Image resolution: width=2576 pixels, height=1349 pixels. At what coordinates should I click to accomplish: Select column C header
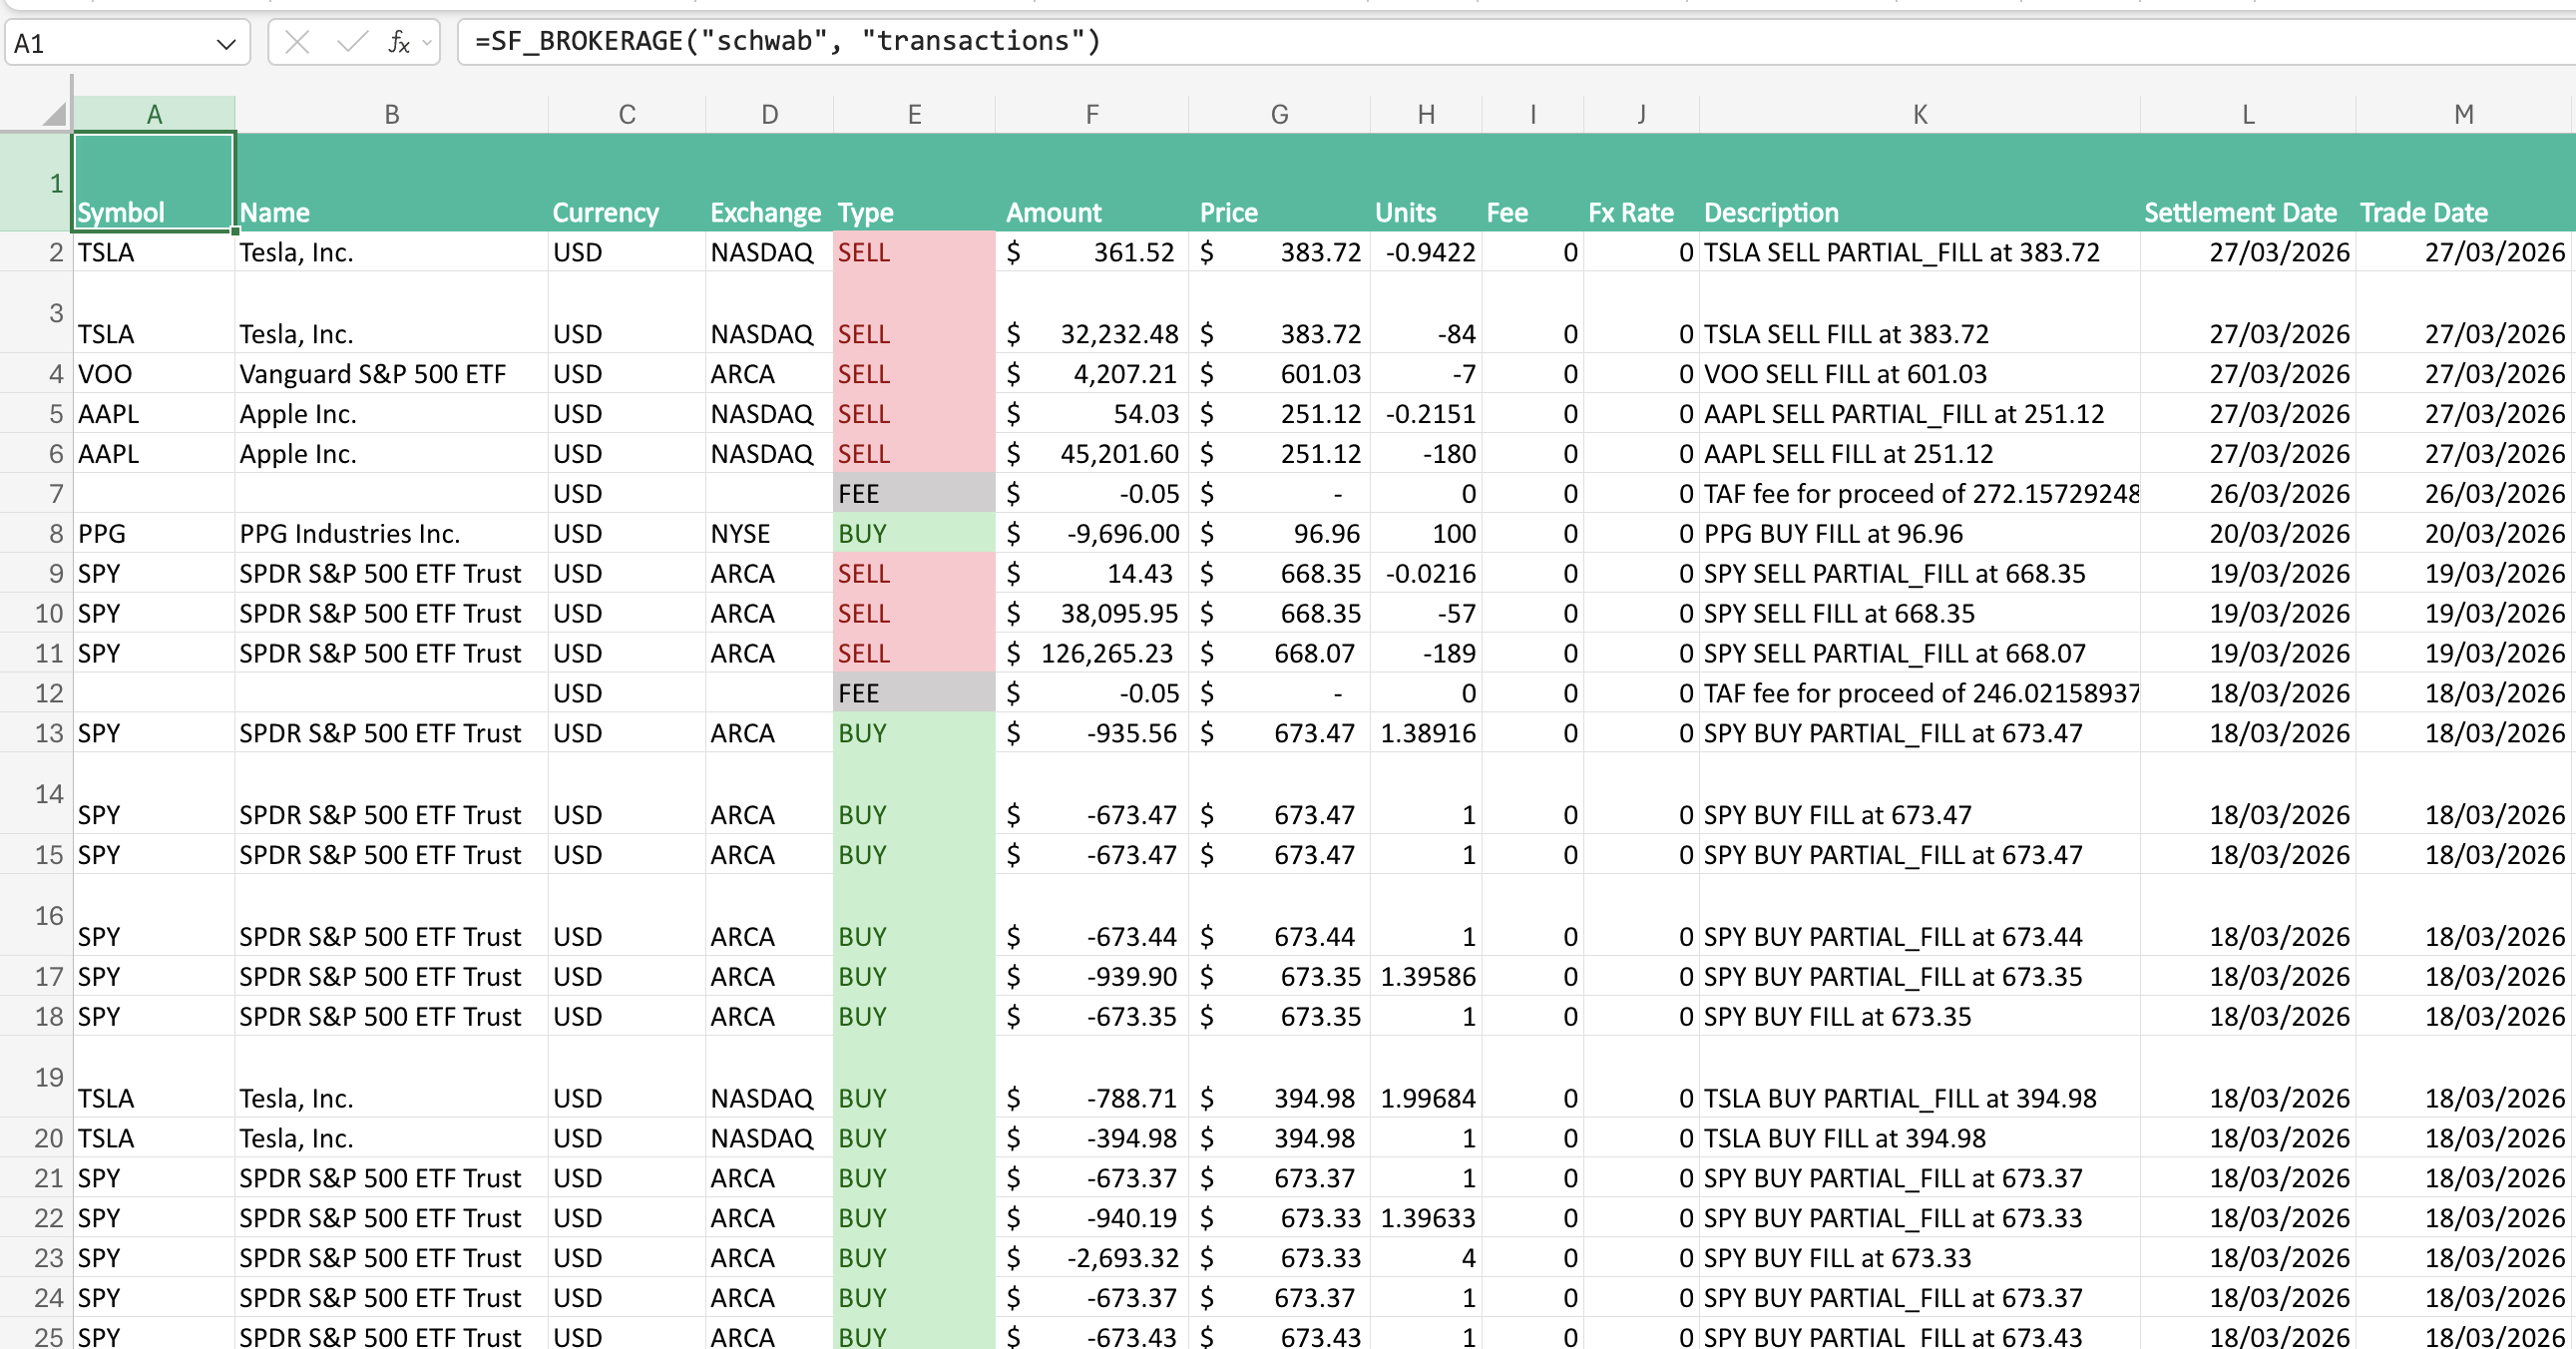tap(627, 114)
